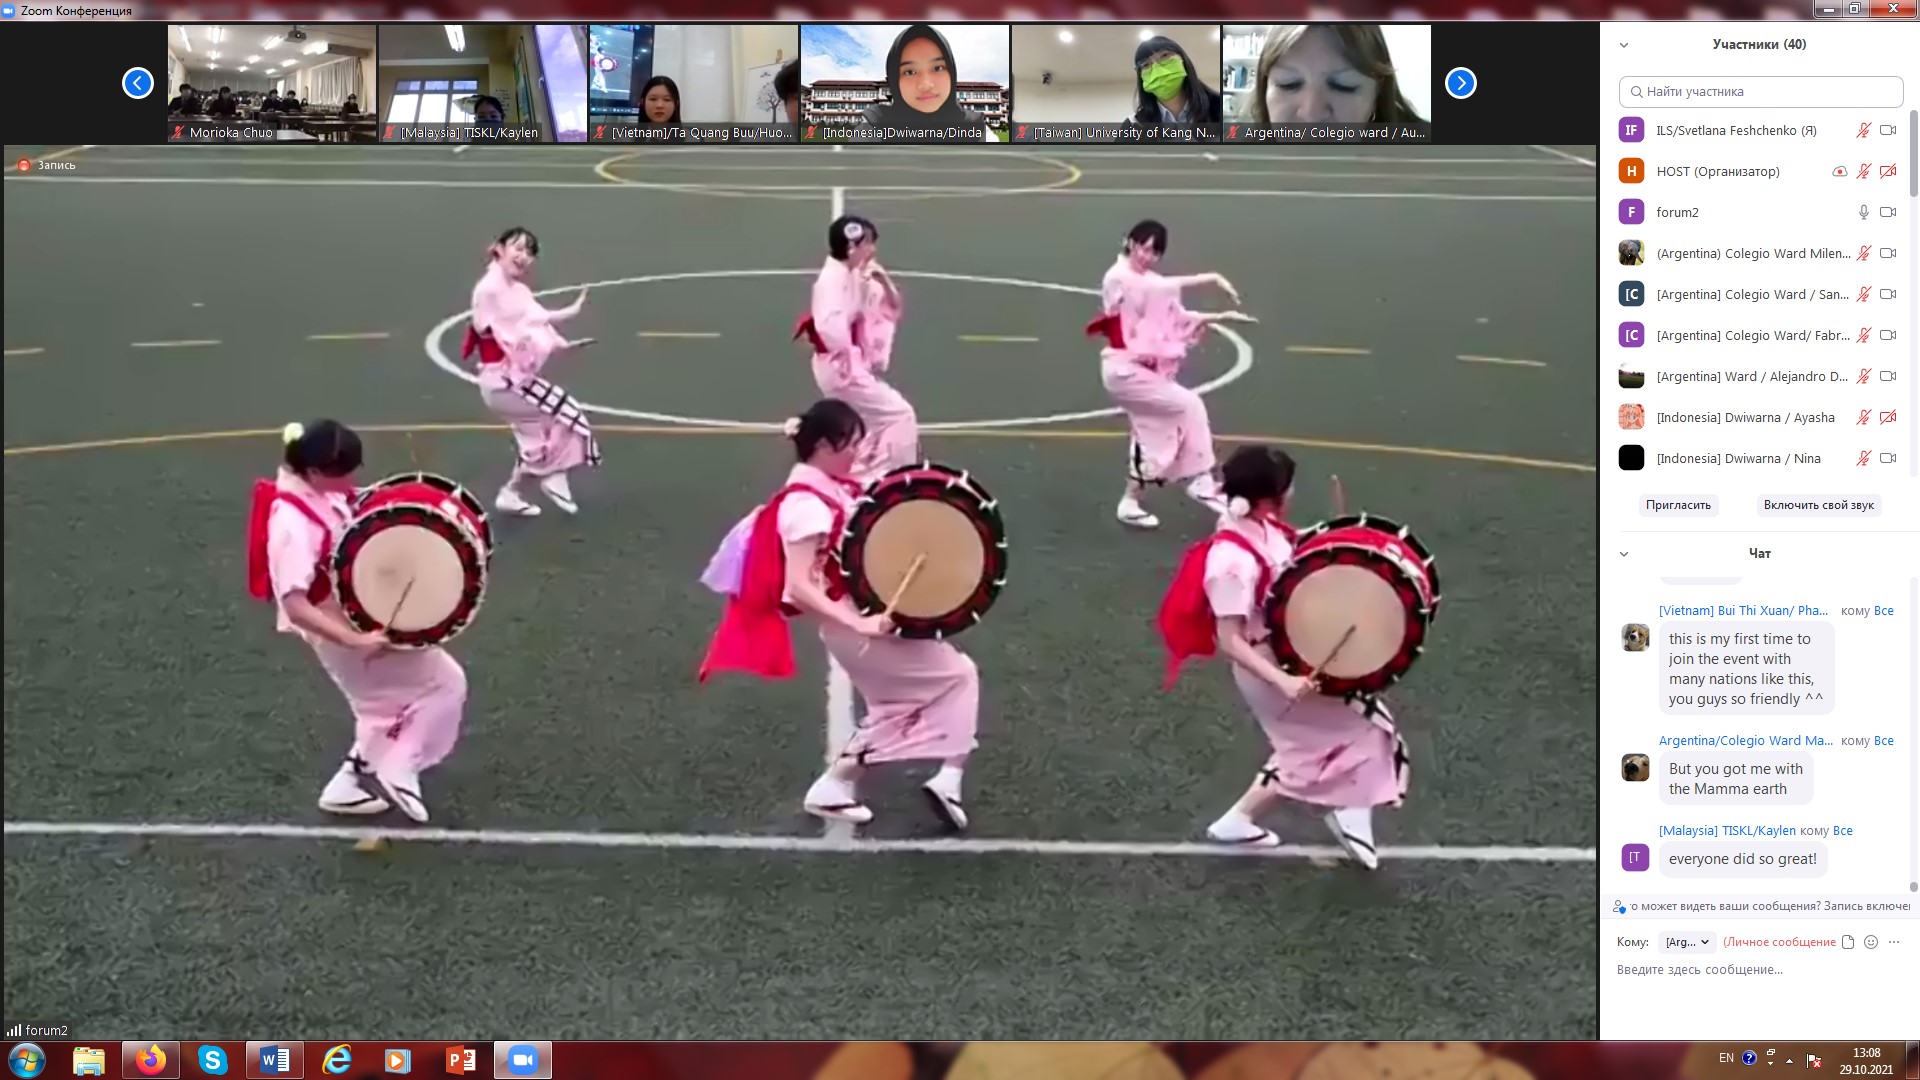
Task: Show next video thumbnails with right arrow
Action: (x=1461, y=83)
